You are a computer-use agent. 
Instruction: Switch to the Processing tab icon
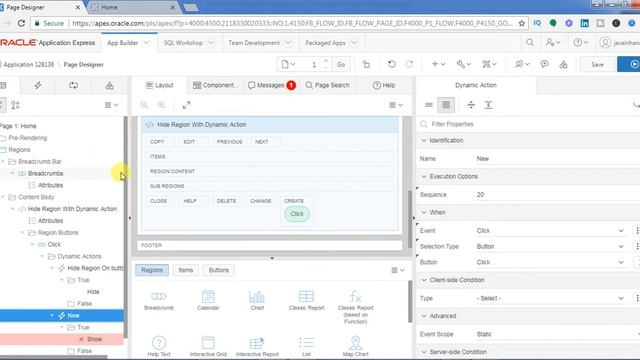click(x=73, y=85)
